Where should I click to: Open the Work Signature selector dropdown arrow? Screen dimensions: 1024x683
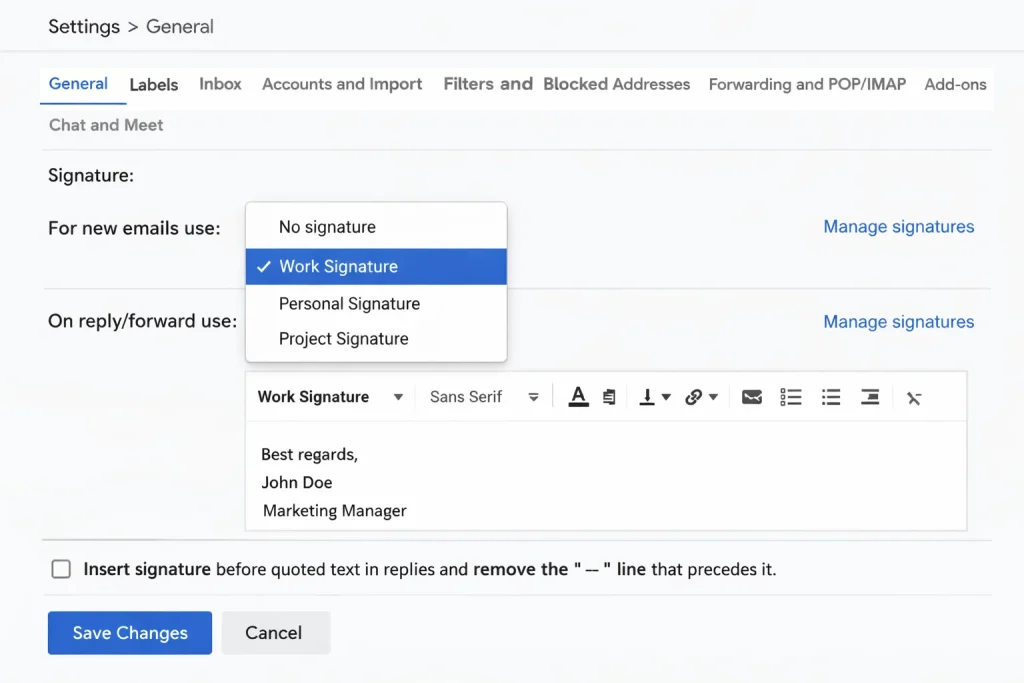[x=398, y=397]
